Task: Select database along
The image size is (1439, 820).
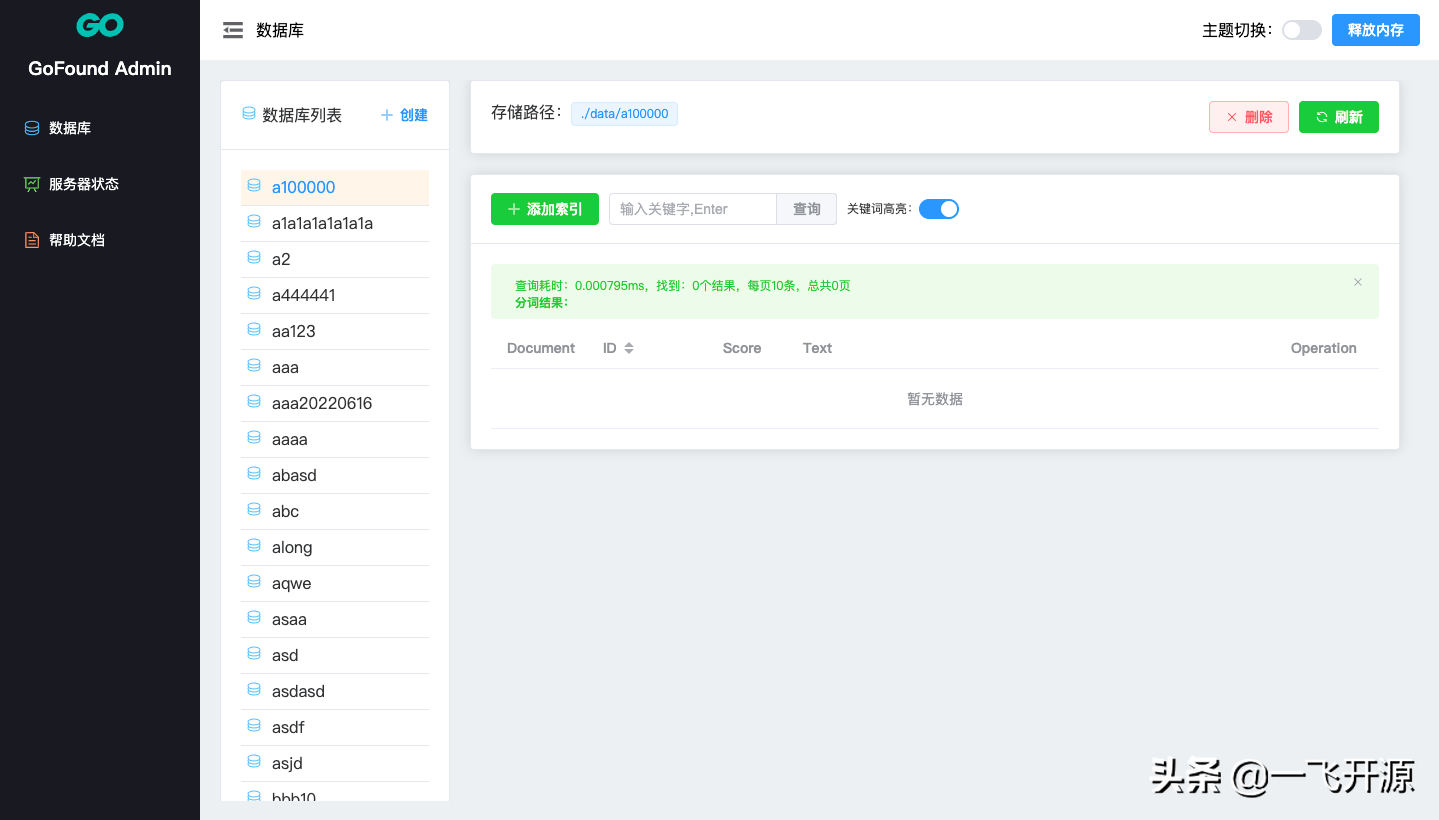Action: 335,547
